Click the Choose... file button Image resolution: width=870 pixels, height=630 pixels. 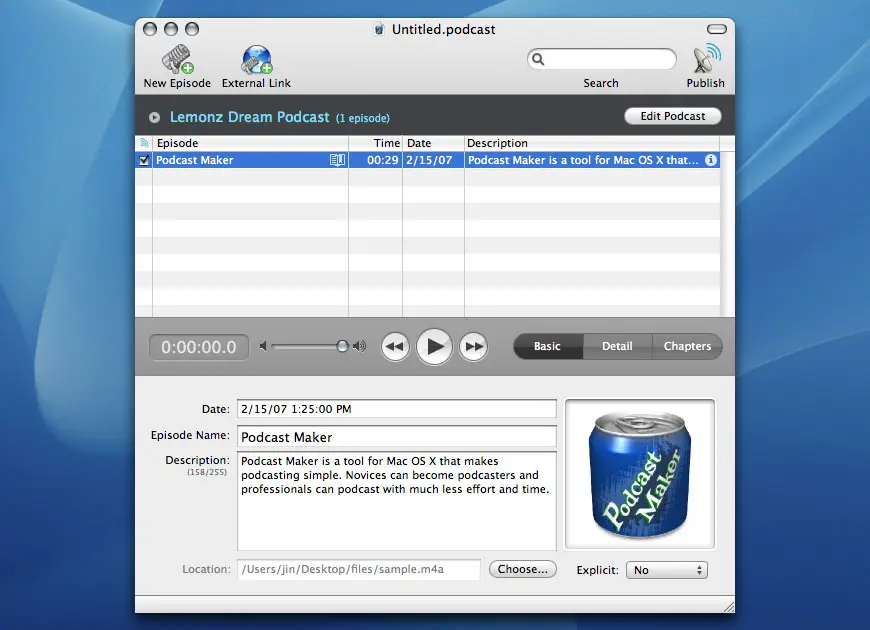522,569
